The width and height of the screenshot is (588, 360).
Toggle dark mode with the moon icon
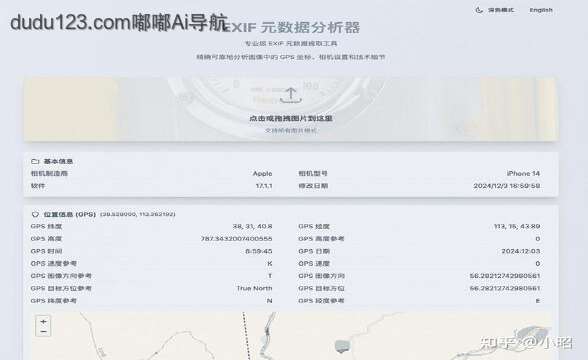479,10
